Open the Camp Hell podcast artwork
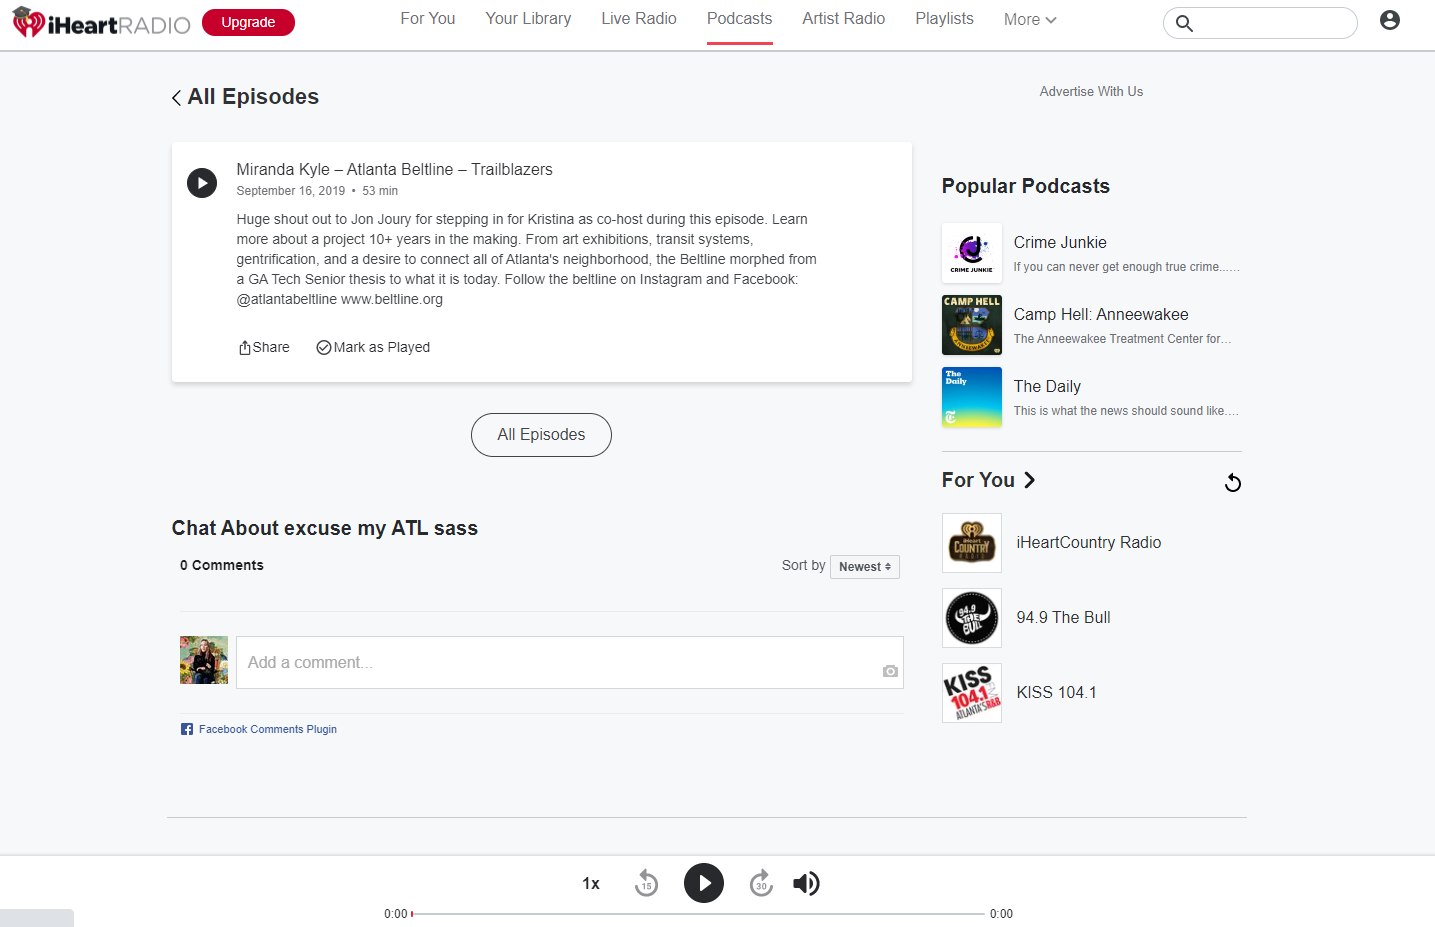 click(x=972, y=325)
